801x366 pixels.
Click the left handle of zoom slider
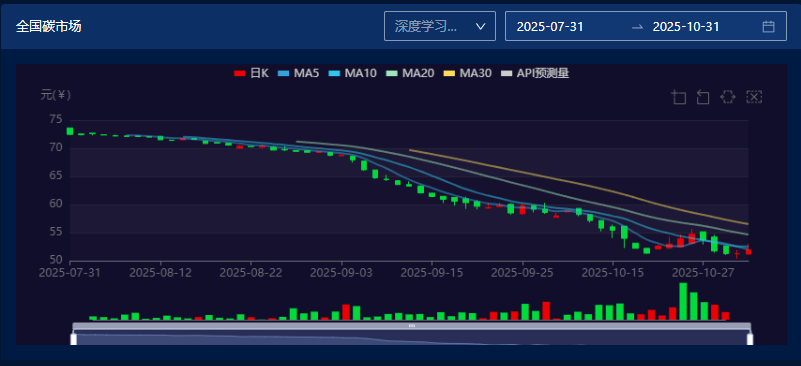click(74, 339)
